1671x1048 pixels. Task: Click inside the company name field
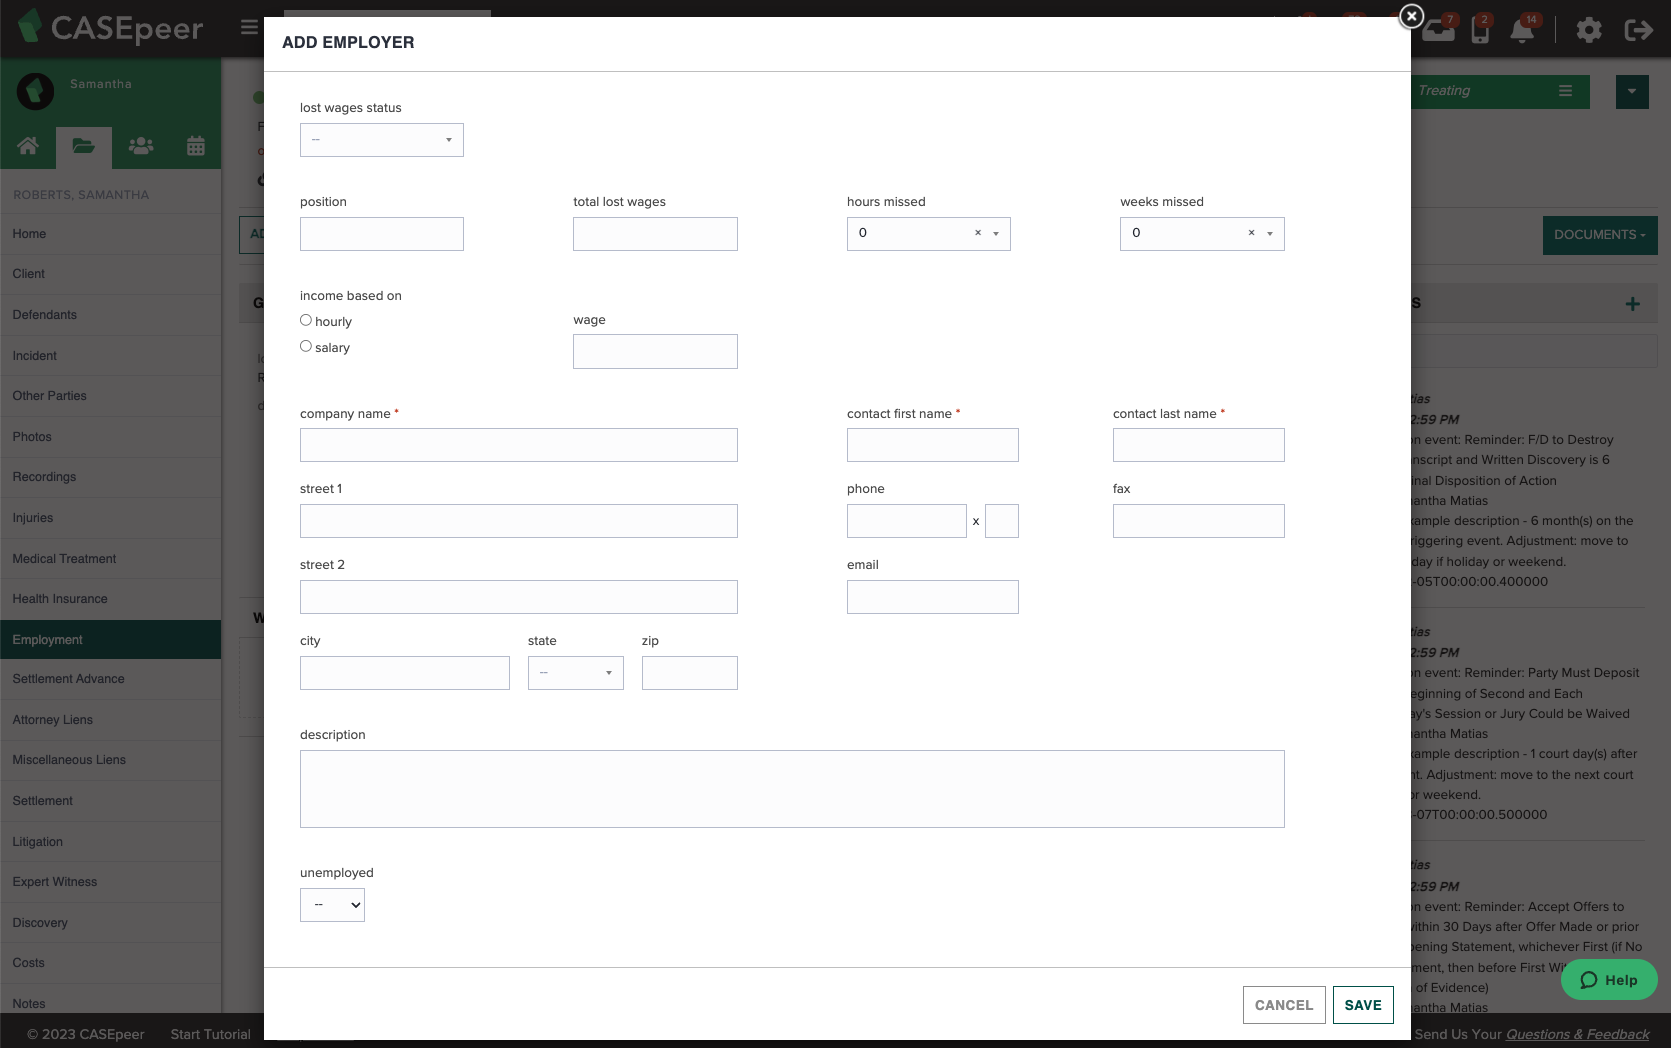coord(518,445)
